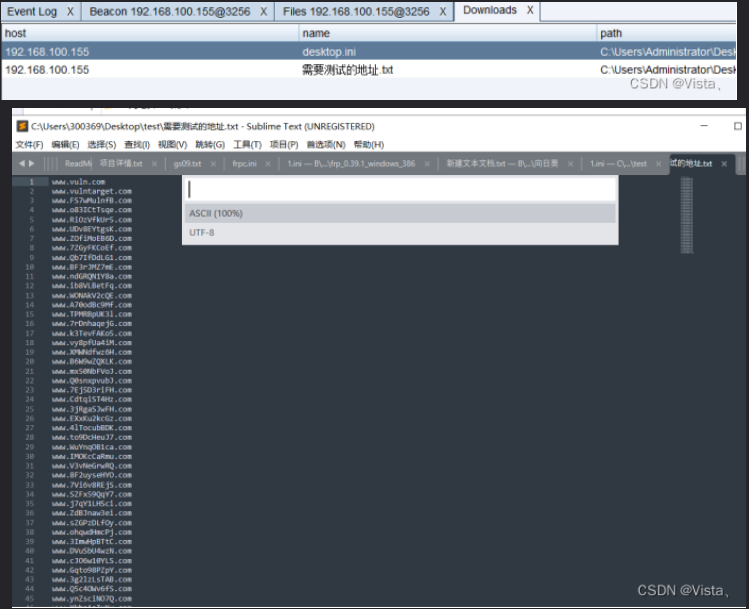Open the Files 192.168.100.155@3256 tab

356,12
